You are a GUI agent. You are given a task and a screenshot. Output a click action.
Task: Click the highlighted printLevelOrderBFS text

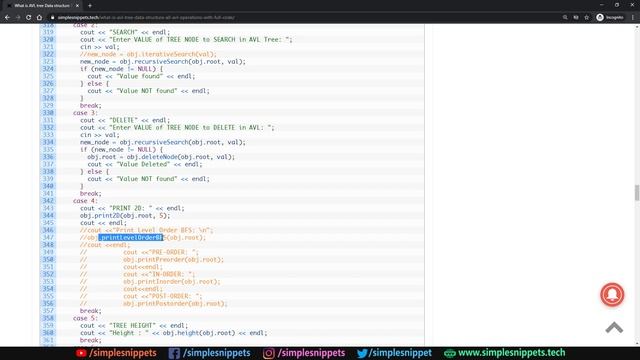coord(131,238)
